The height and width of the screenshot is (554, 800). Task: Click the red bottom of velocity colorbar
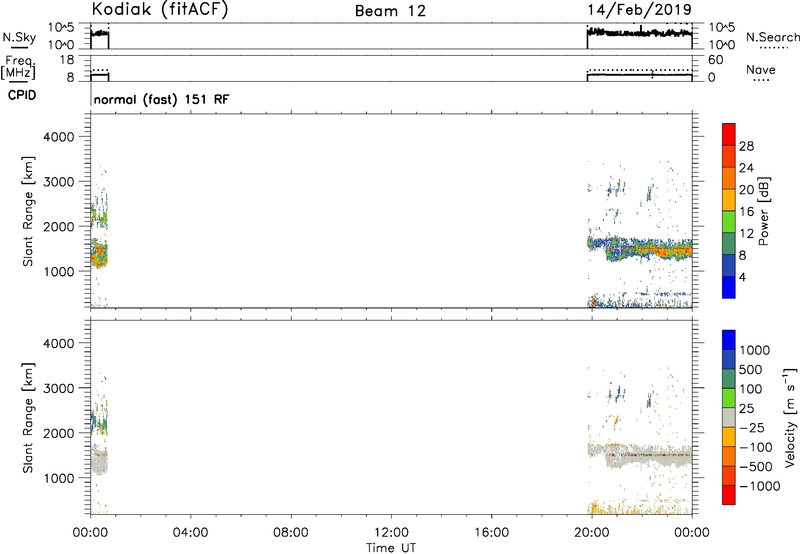[729, 495]
